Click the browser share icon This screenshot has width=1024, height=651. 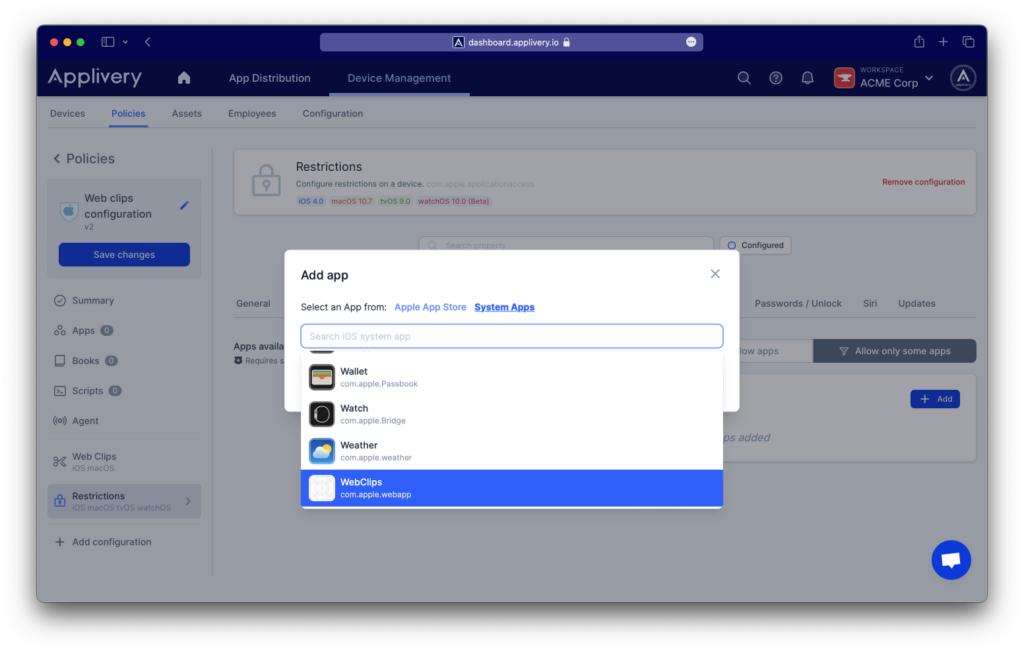pyautogui.click(x=919, y=42)
